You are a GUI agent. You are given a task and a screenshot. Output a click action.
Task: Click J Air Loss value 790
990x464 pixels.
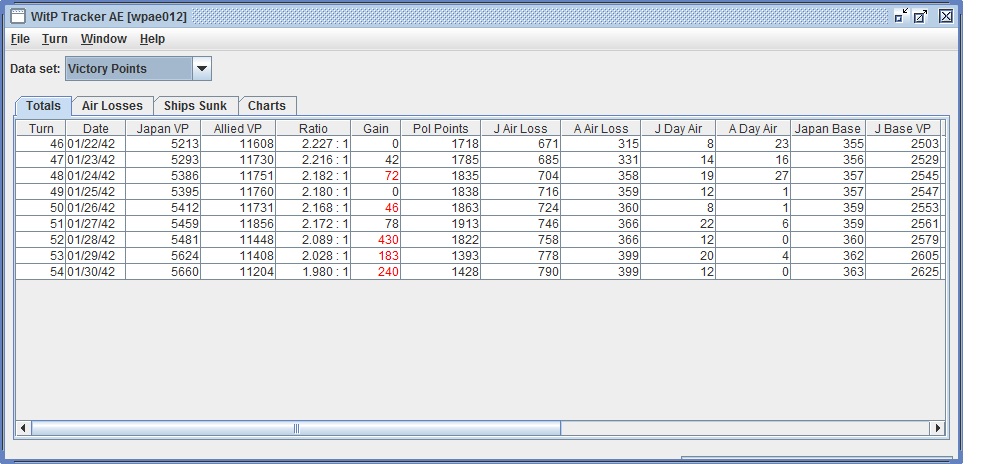[520, 271]
